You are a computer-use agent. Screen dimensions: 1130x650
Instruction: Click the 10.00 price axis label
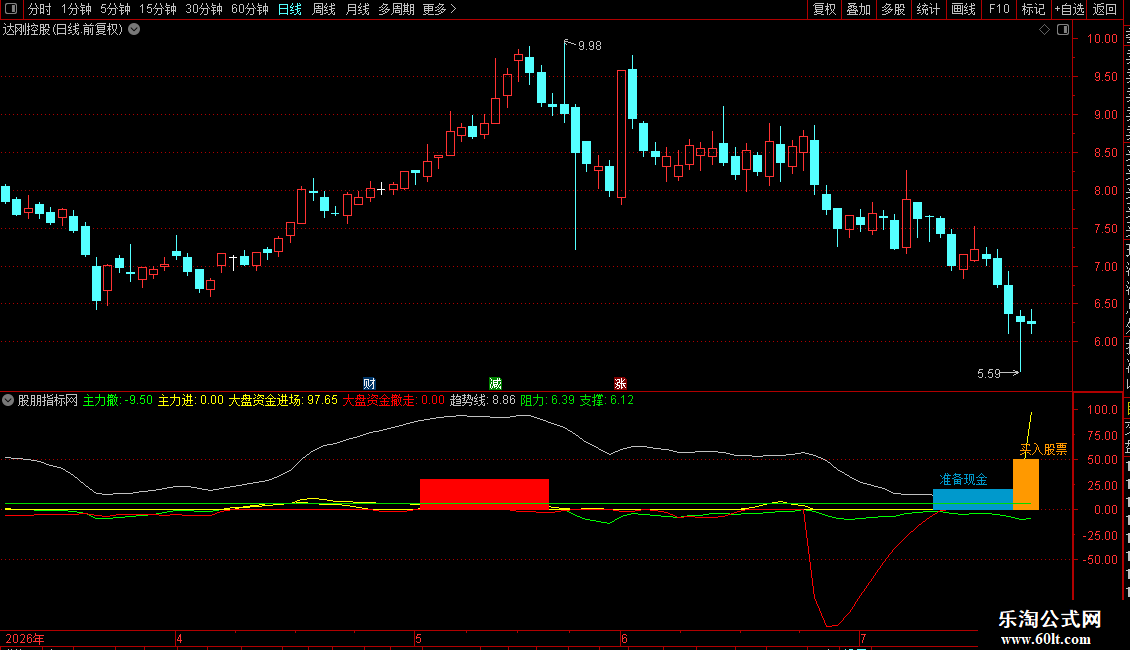click(1102, 39)
